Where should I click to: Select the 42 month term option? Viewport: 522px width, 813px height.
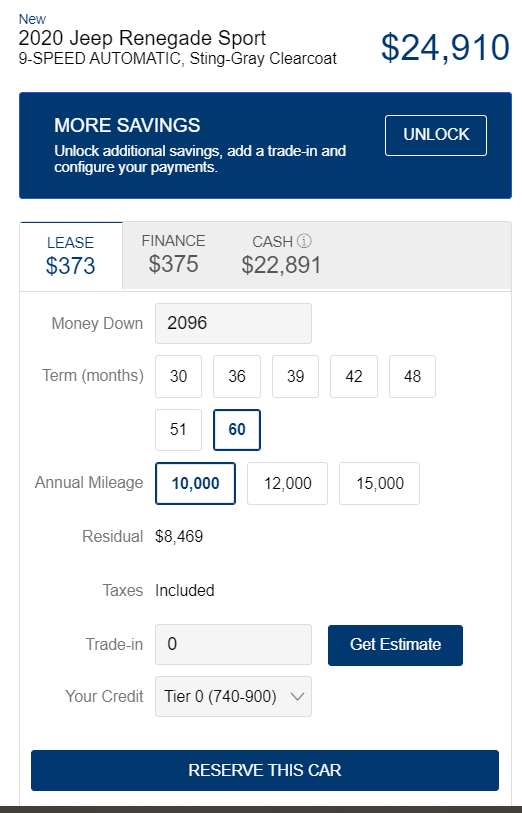point(354,376)
